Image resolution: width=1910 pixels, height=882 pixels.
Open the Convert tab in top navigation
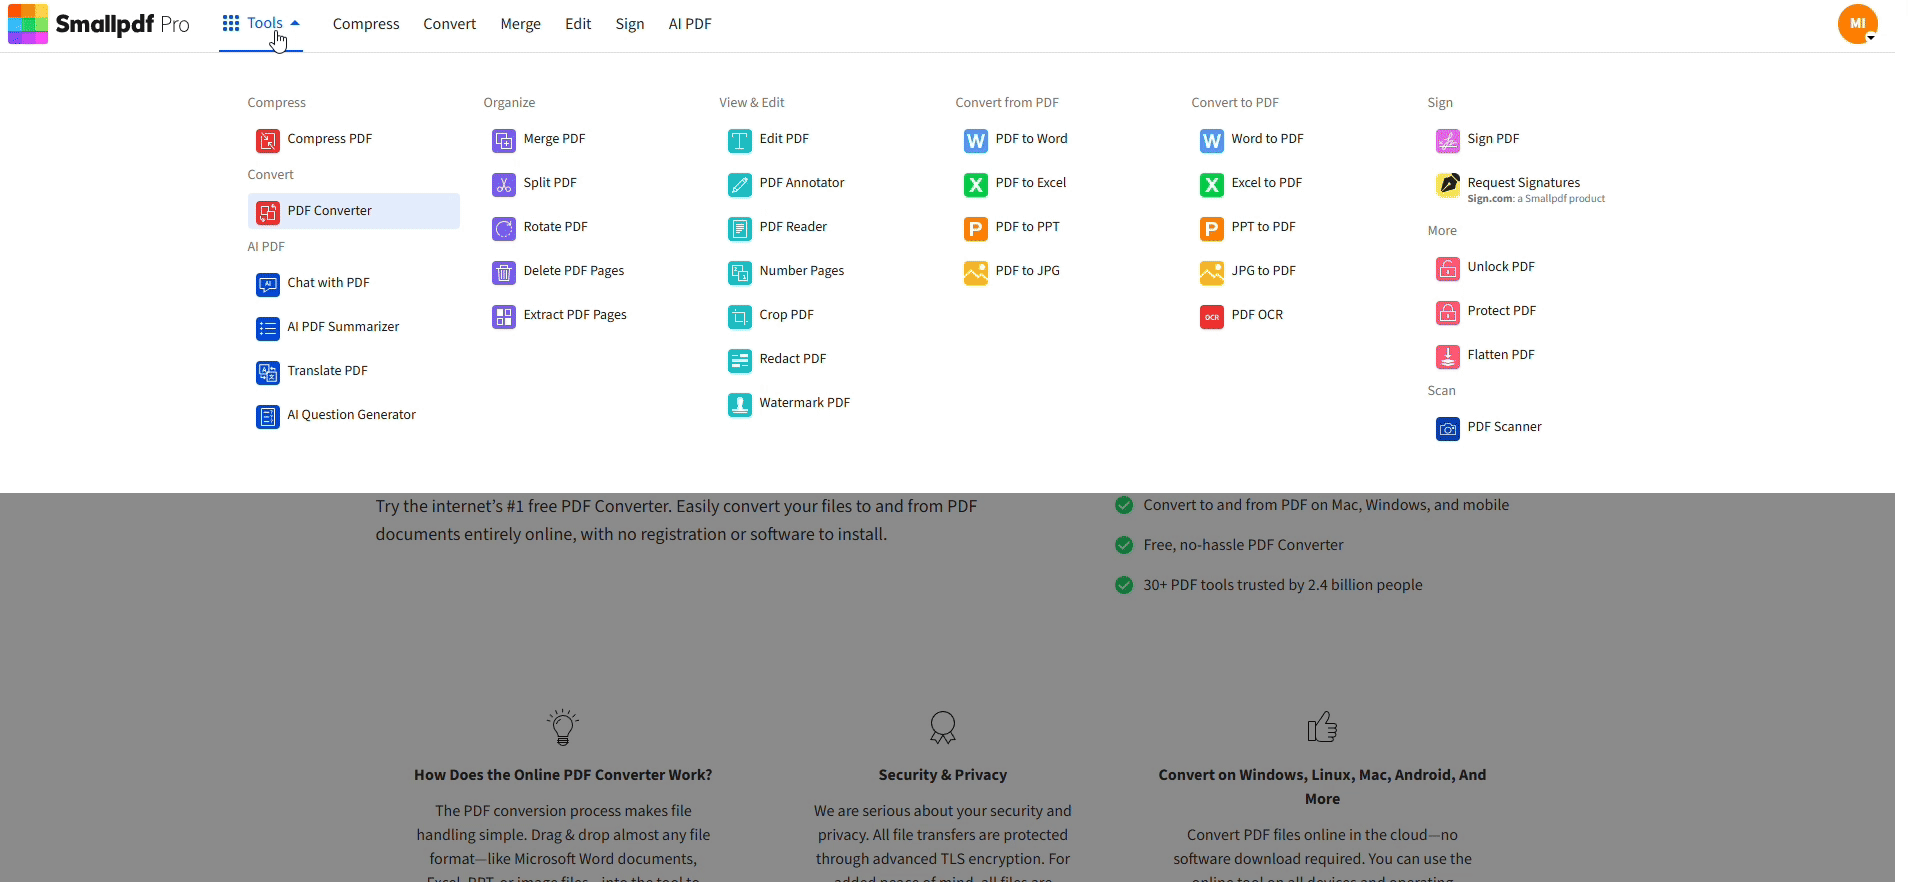coord(449,24)
